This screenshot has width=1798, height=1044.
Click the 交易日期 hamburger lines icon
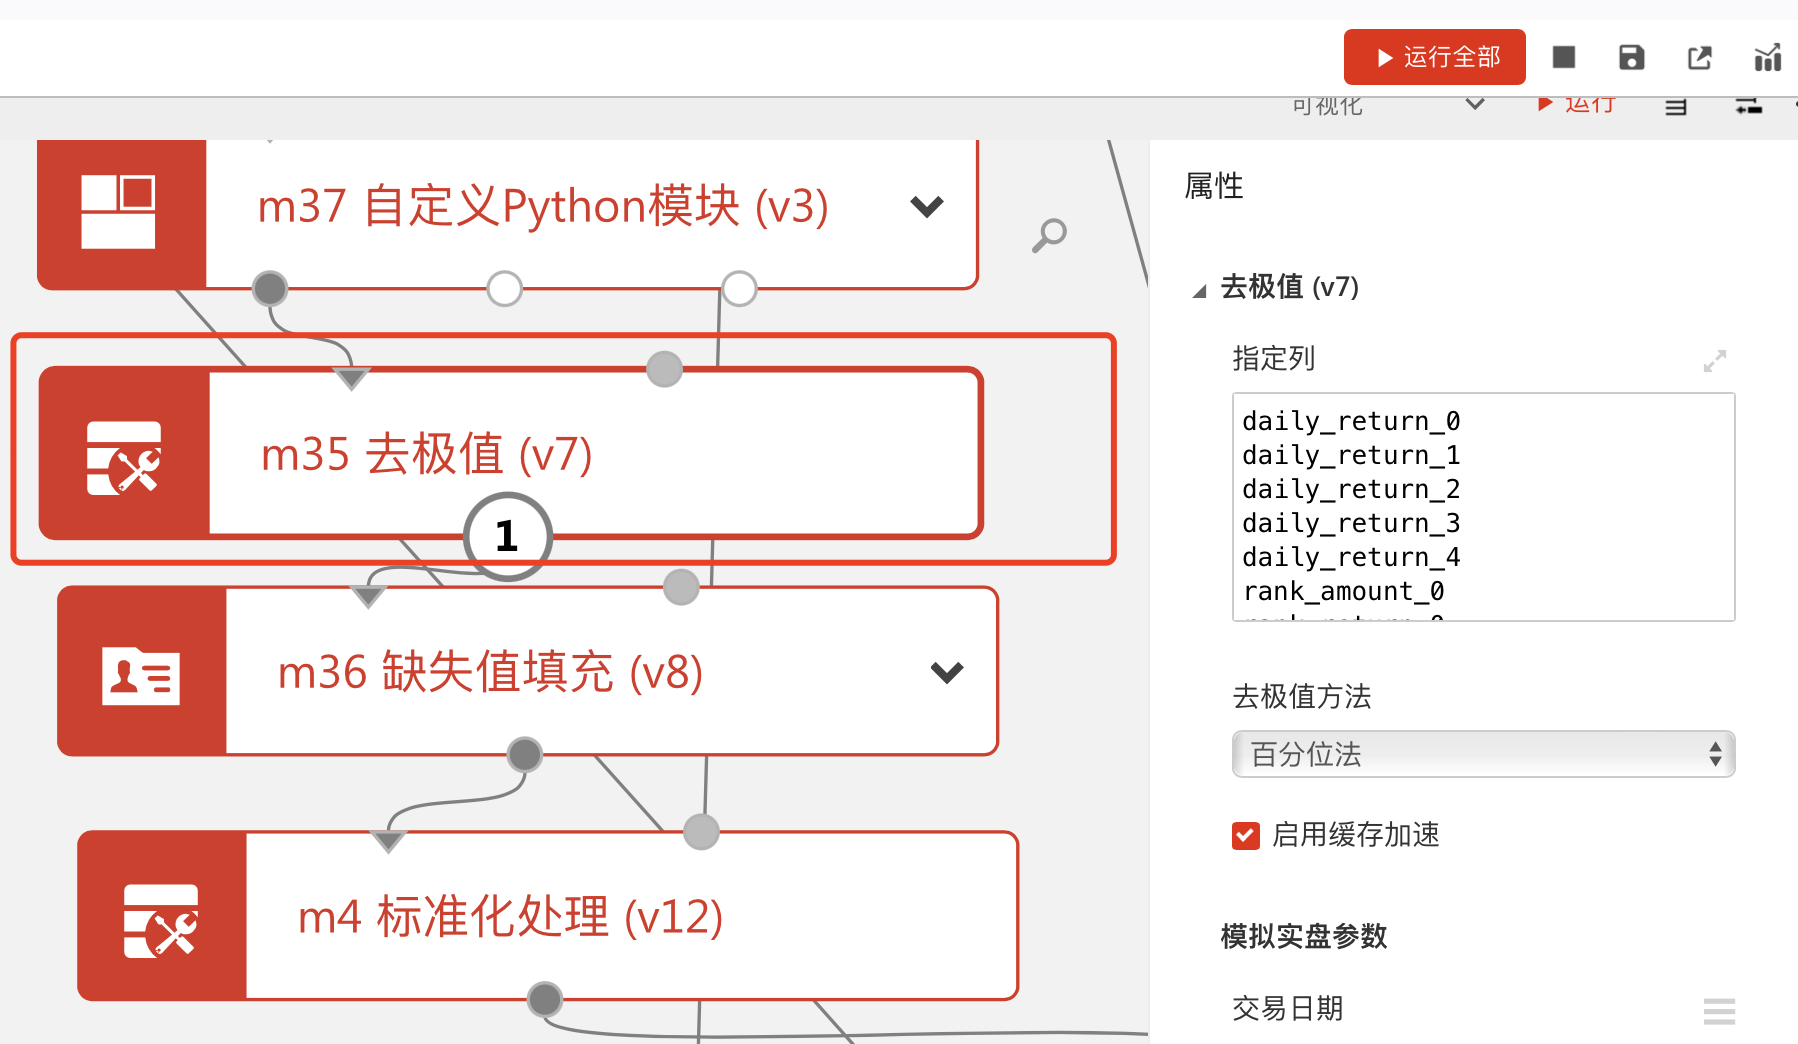[1719, 1011]
